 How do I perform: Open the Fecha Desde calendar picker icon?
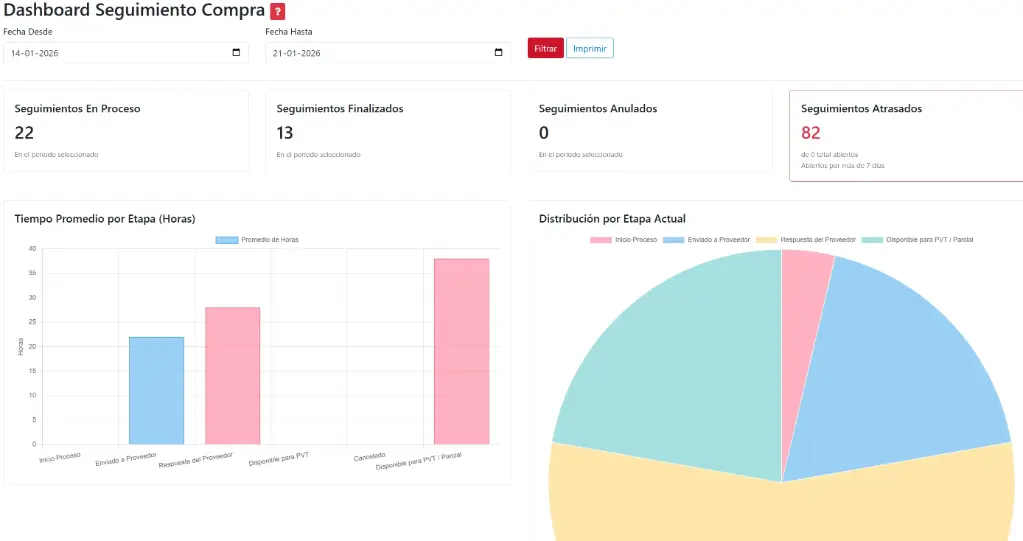[x=236, y=53]
